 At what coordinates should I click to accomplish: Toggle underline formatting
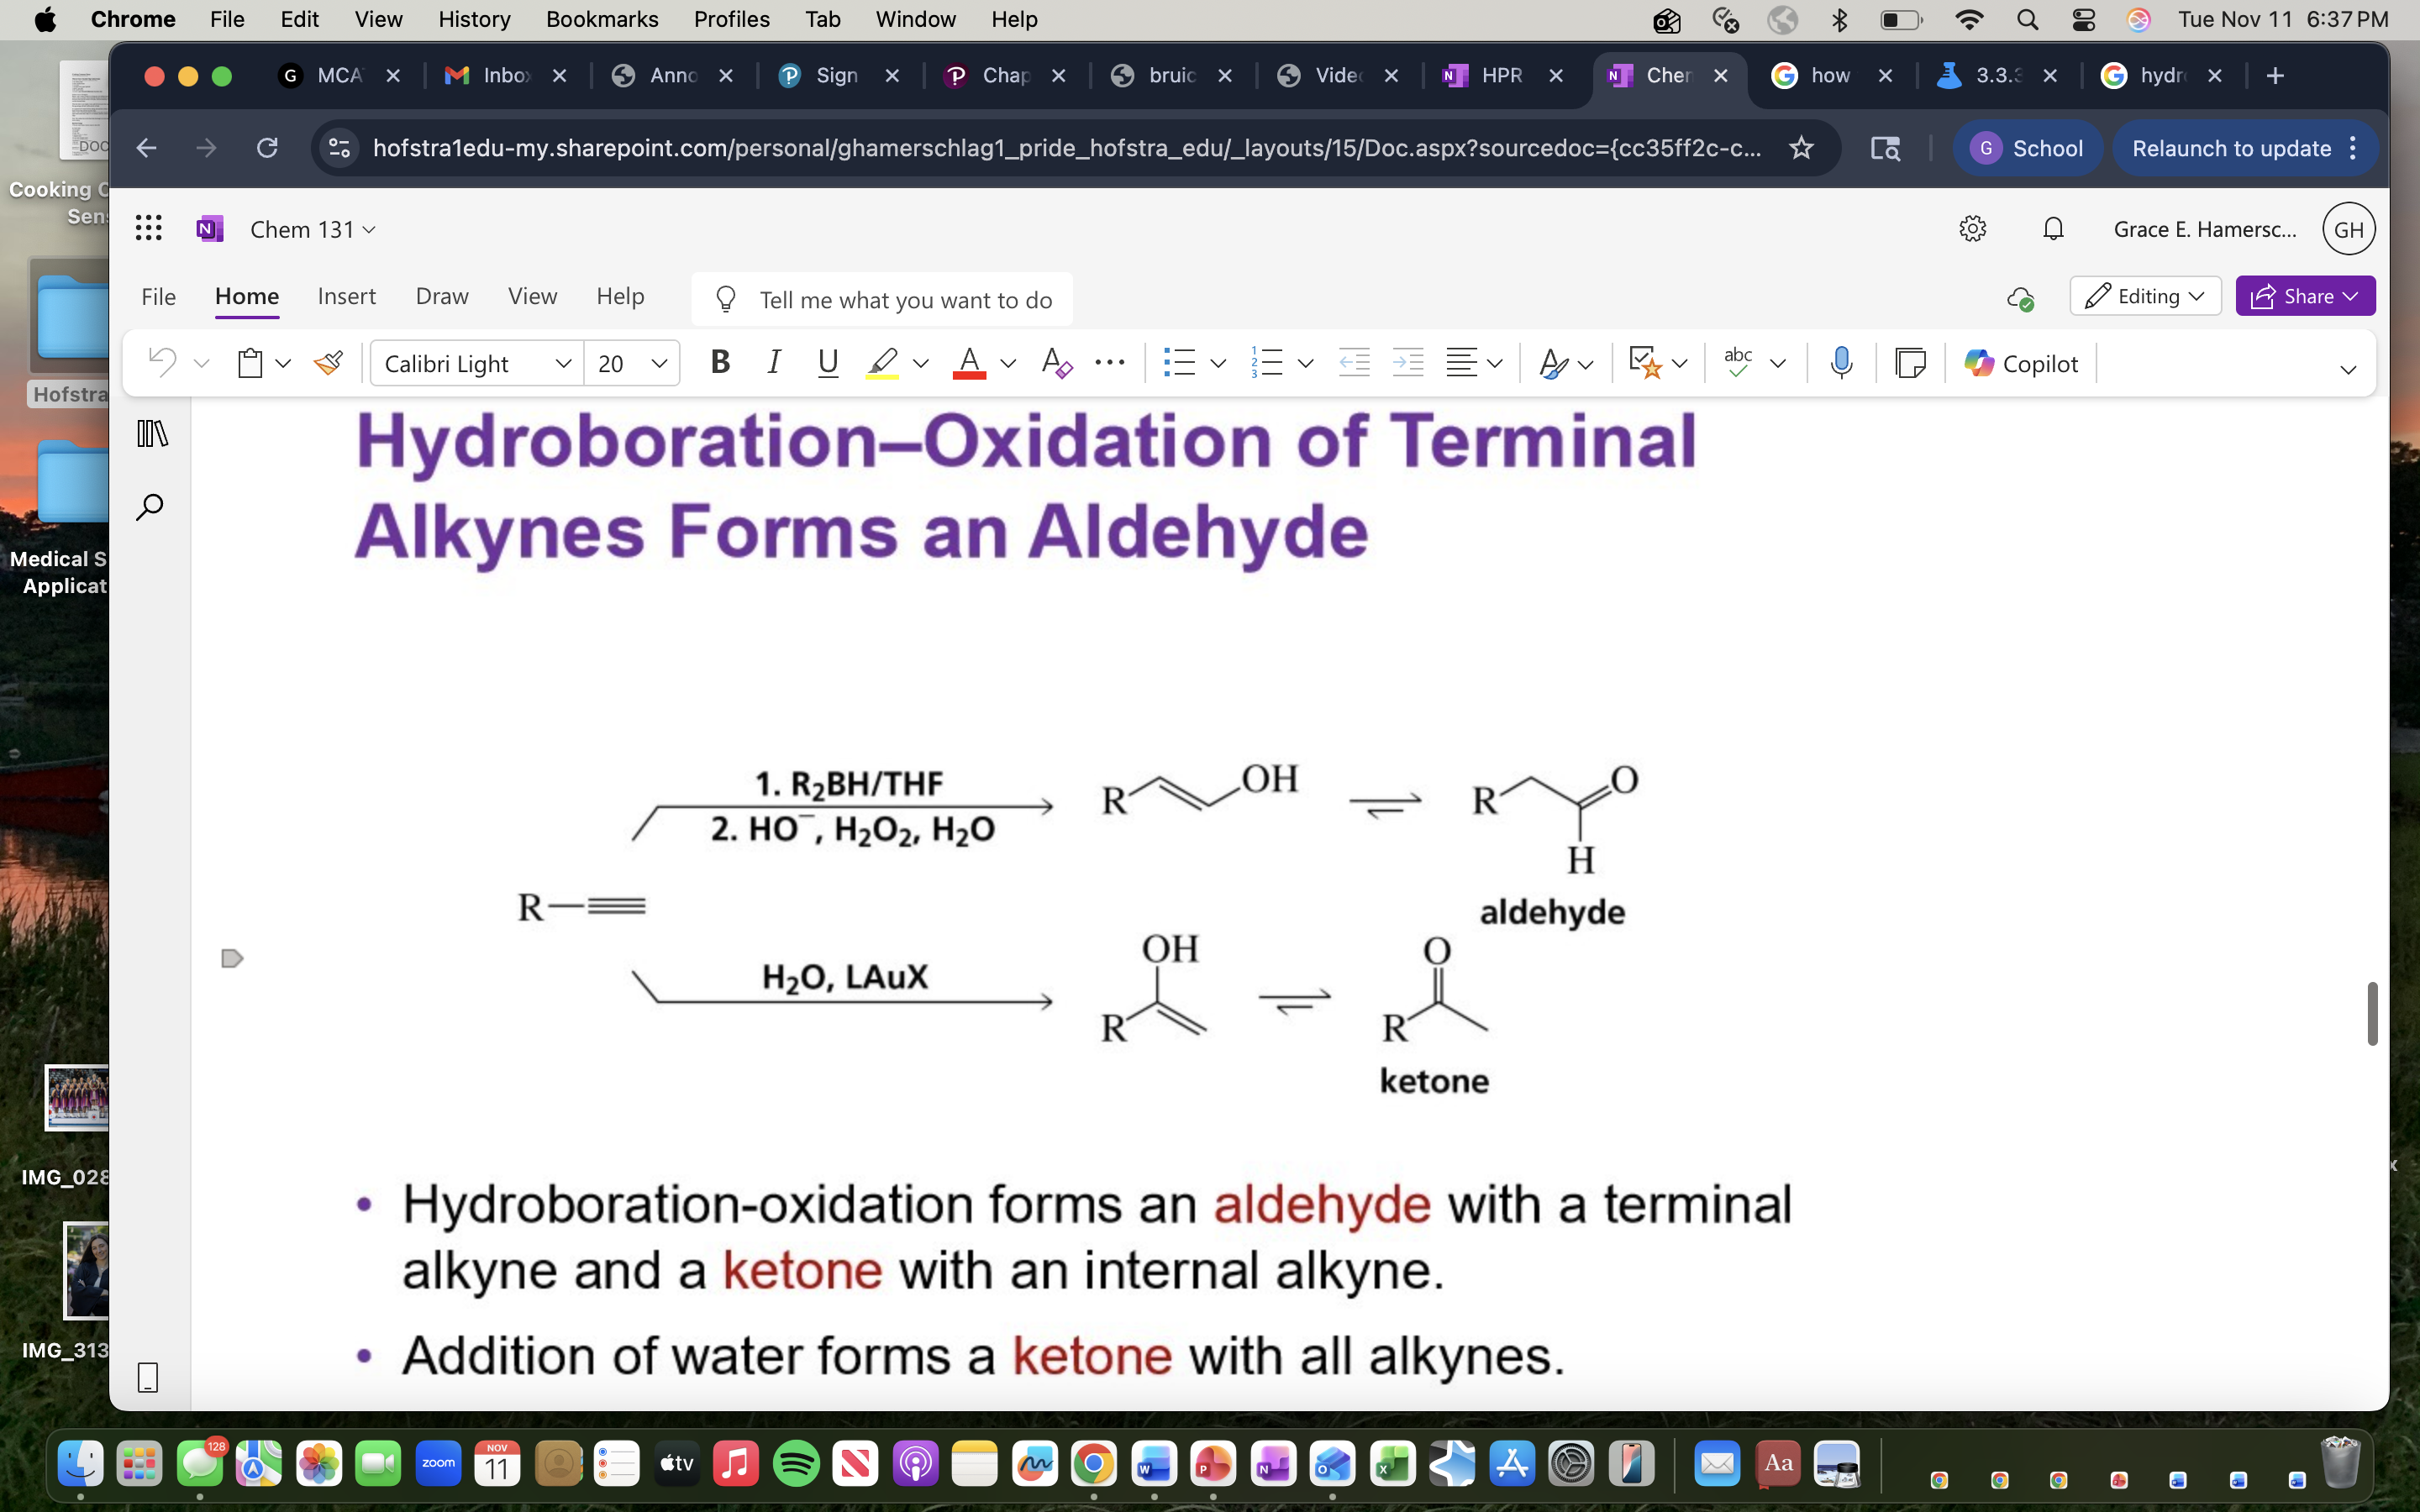coord(827,363)
